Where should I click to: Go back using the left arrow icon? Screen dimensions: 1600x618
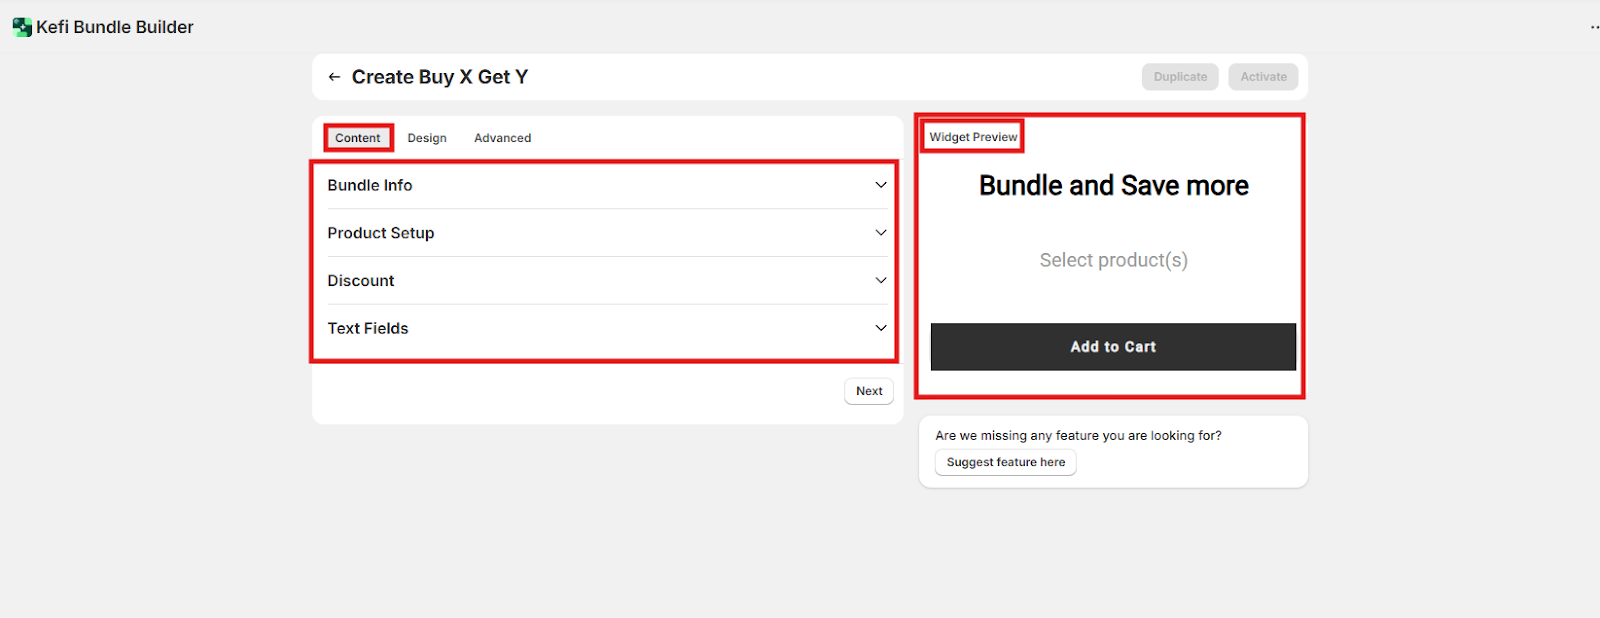coord(334,77)
